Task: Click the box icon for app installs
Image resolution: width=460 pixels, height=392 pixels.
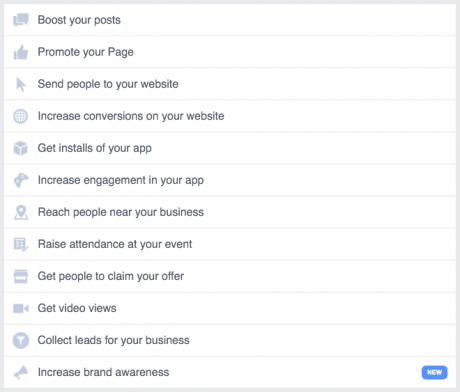Action: tap(20, 148)
